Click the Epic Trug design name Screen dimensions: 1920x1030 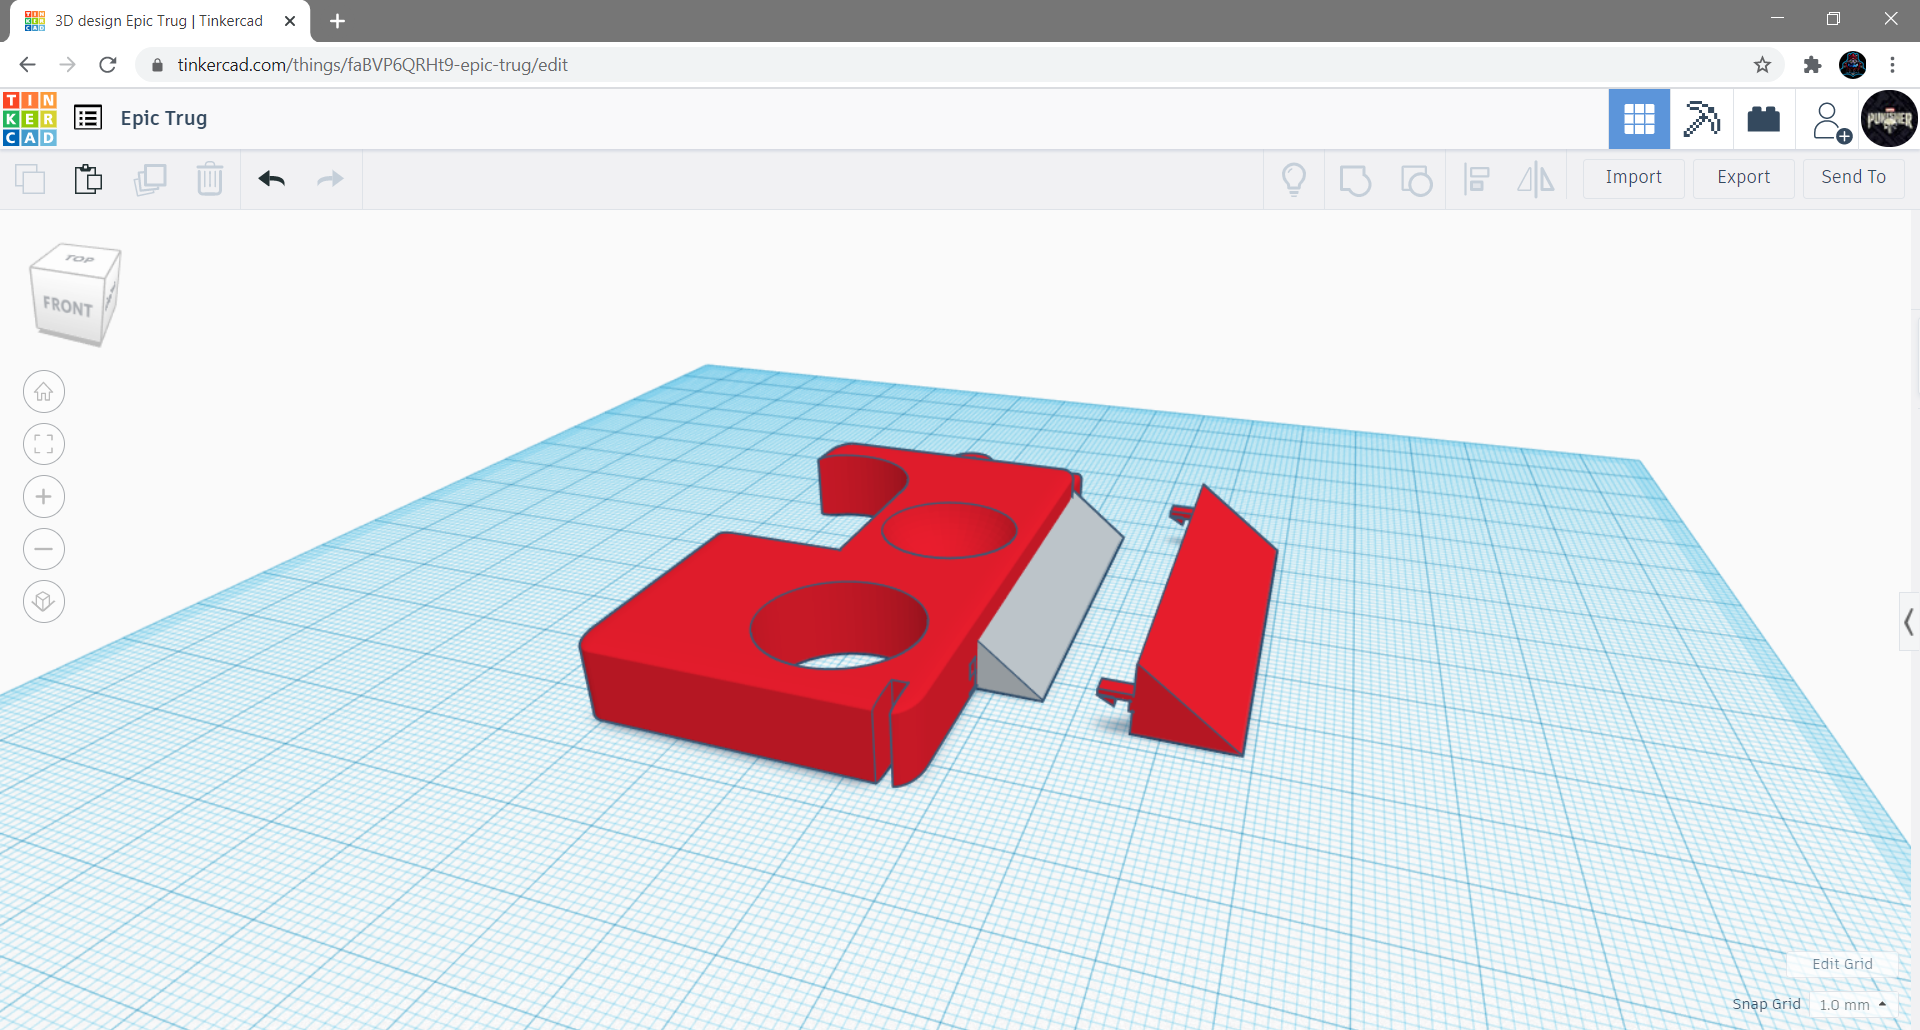point(164,118)
